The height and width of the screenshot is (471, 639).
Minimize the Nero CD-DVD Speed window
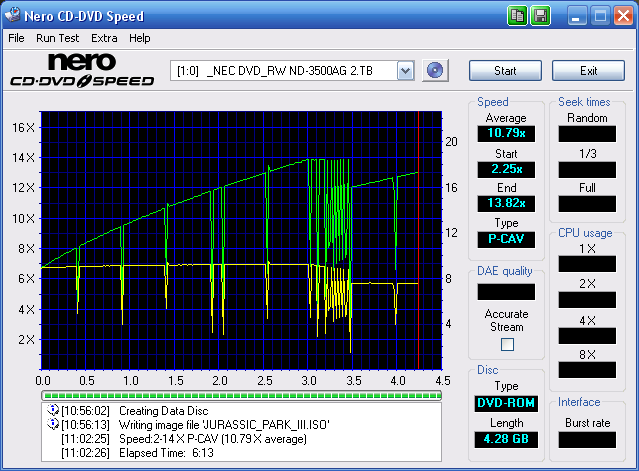click(x=576, y=16)
